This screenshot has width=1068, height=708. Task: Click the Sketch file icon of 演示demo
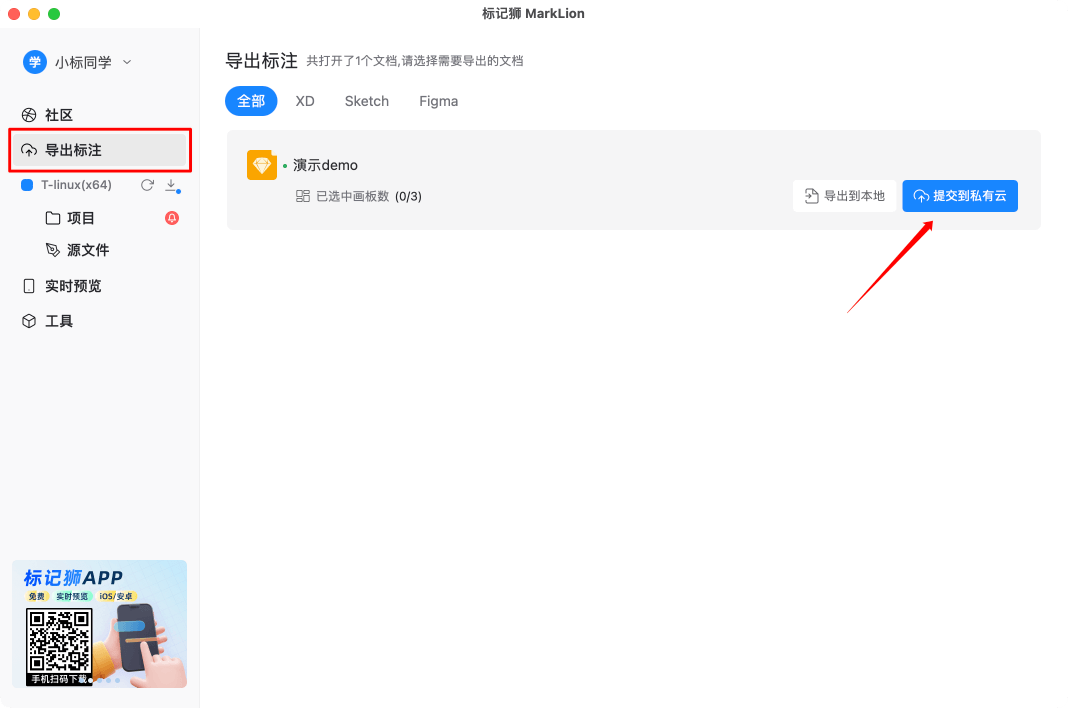tap(262, 165)
